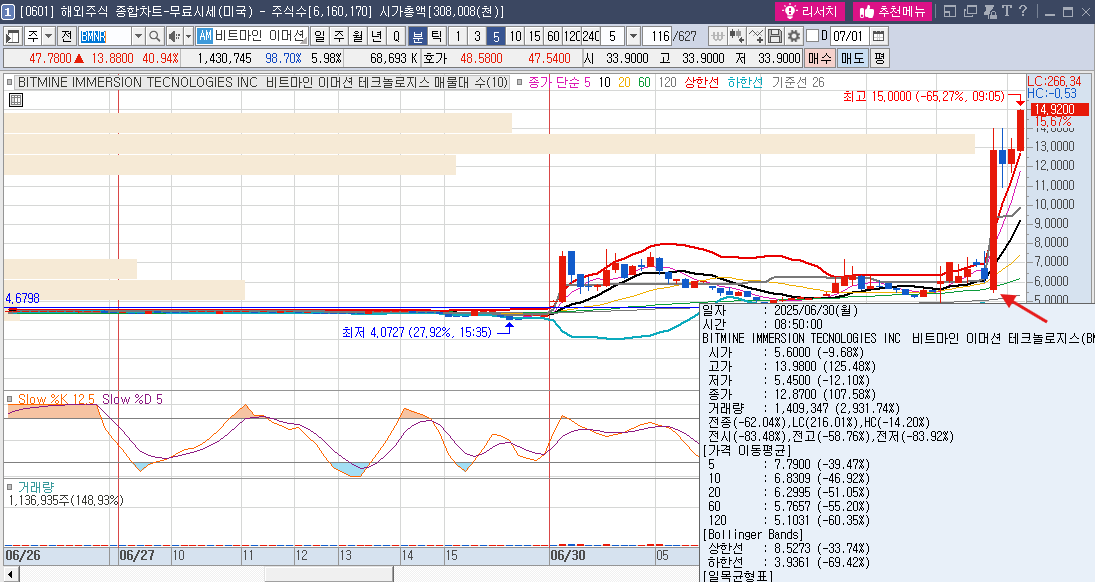Click the add indicator line icon
The image size is (1095, 582).
click(756, 36)
